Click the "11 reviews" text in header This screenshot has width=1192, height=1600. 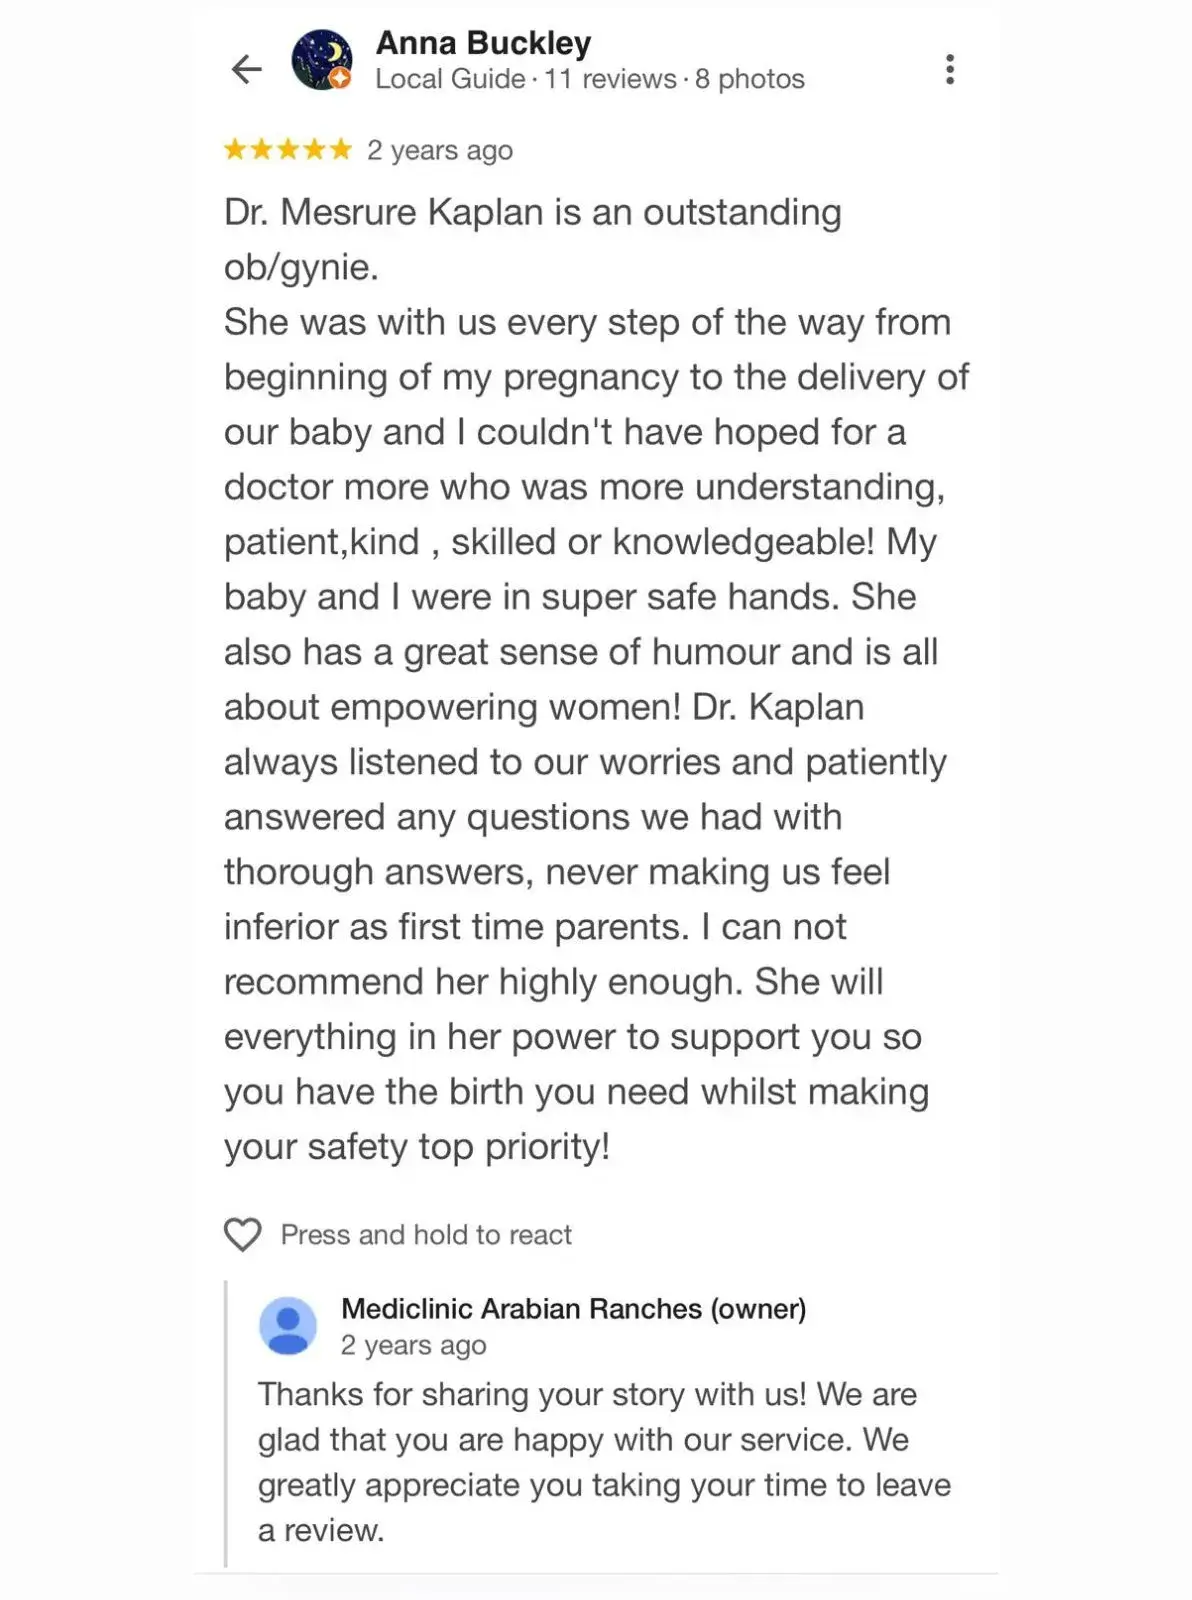tap(610, 79)
